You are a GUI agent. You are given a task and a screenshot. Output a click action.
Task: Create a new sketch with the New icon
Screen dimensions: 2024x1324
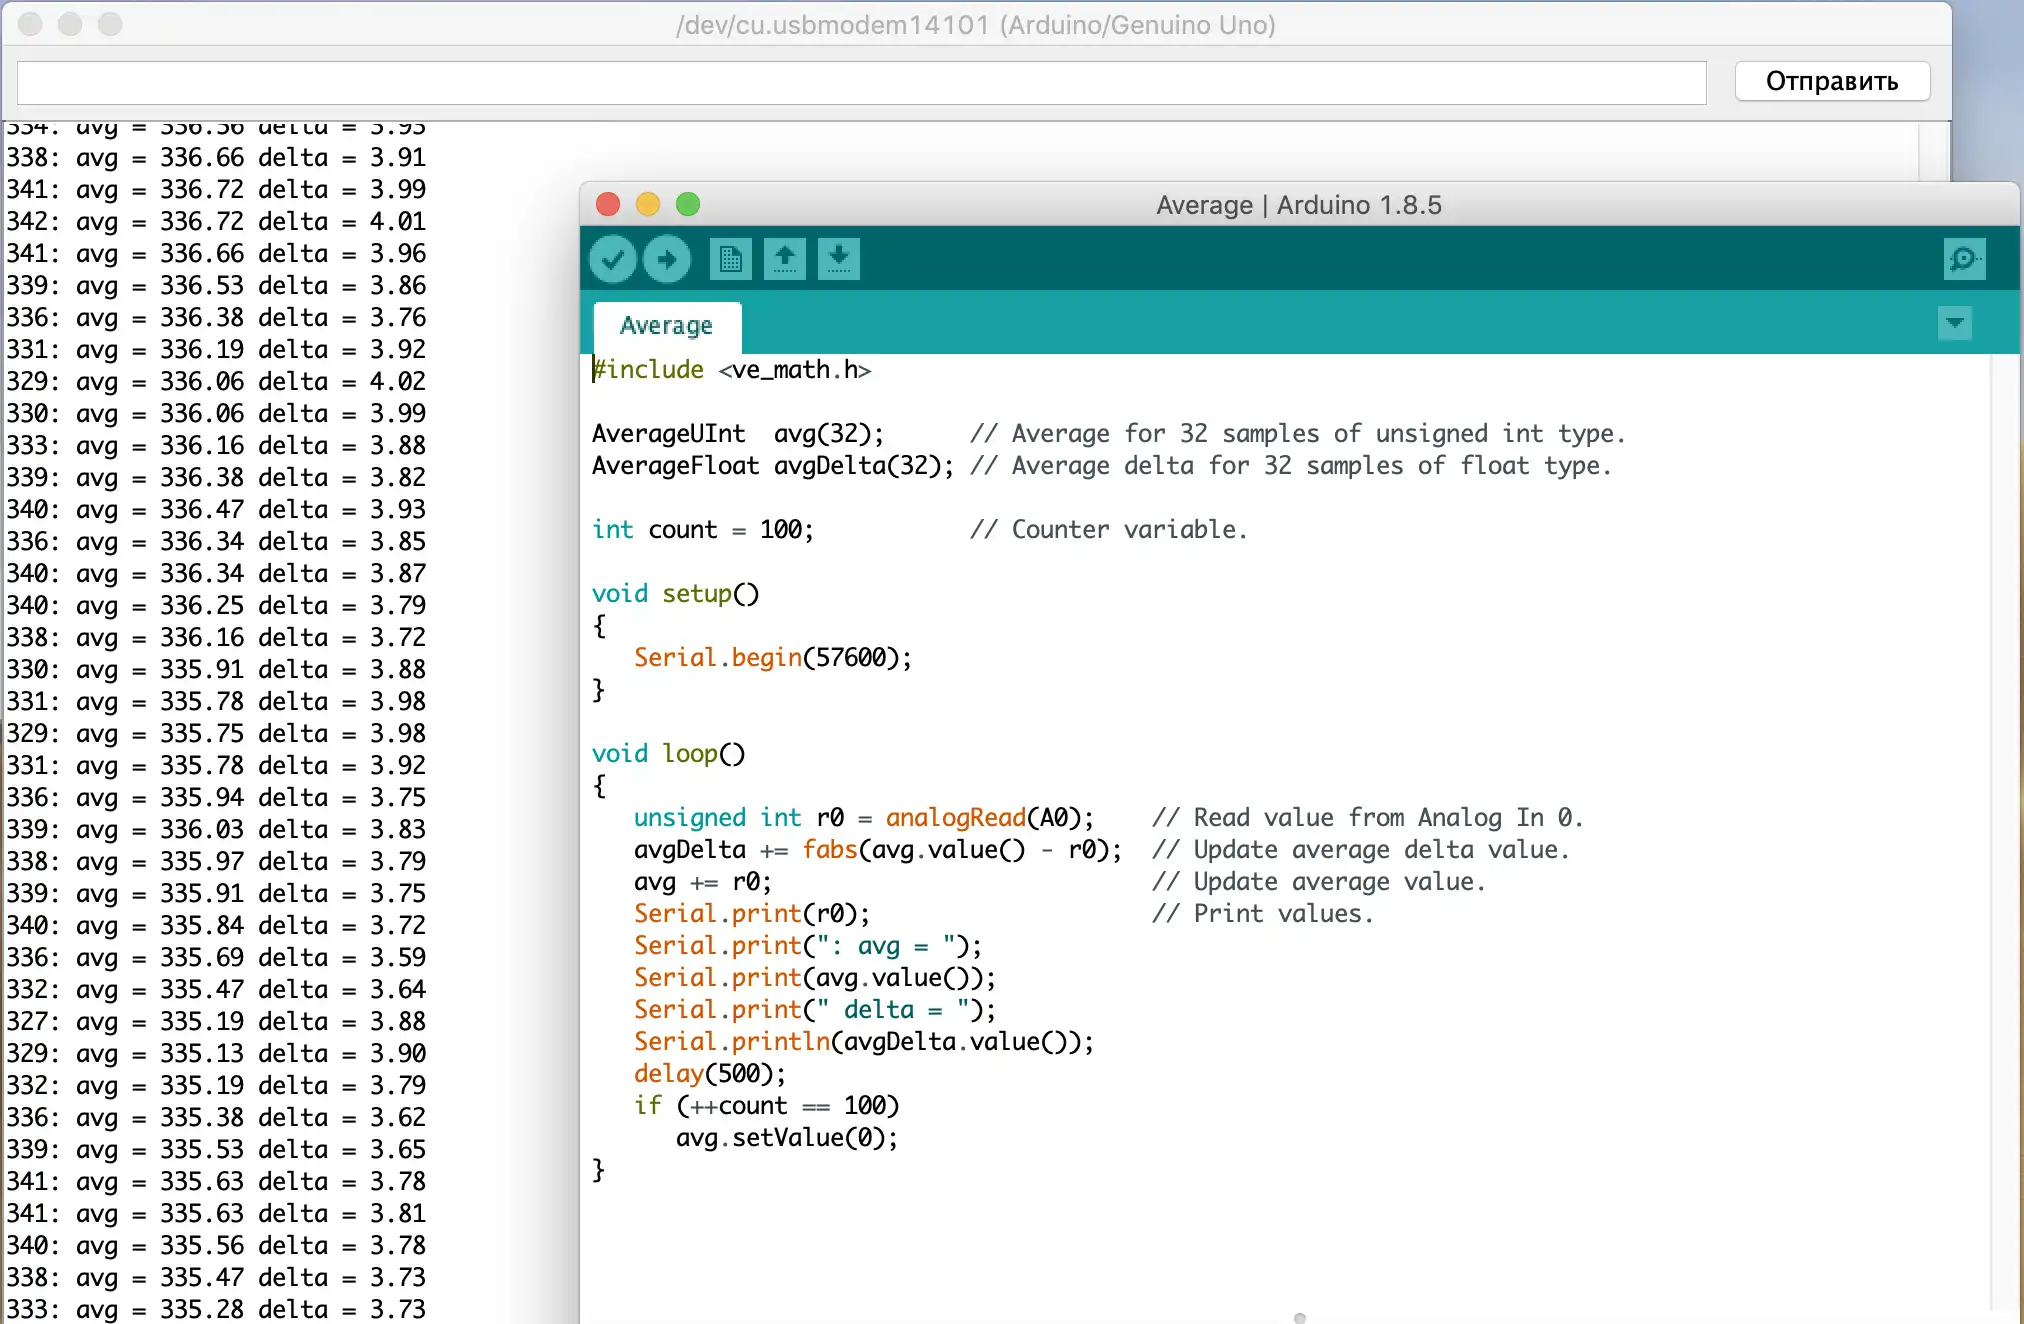click(731, 260)
